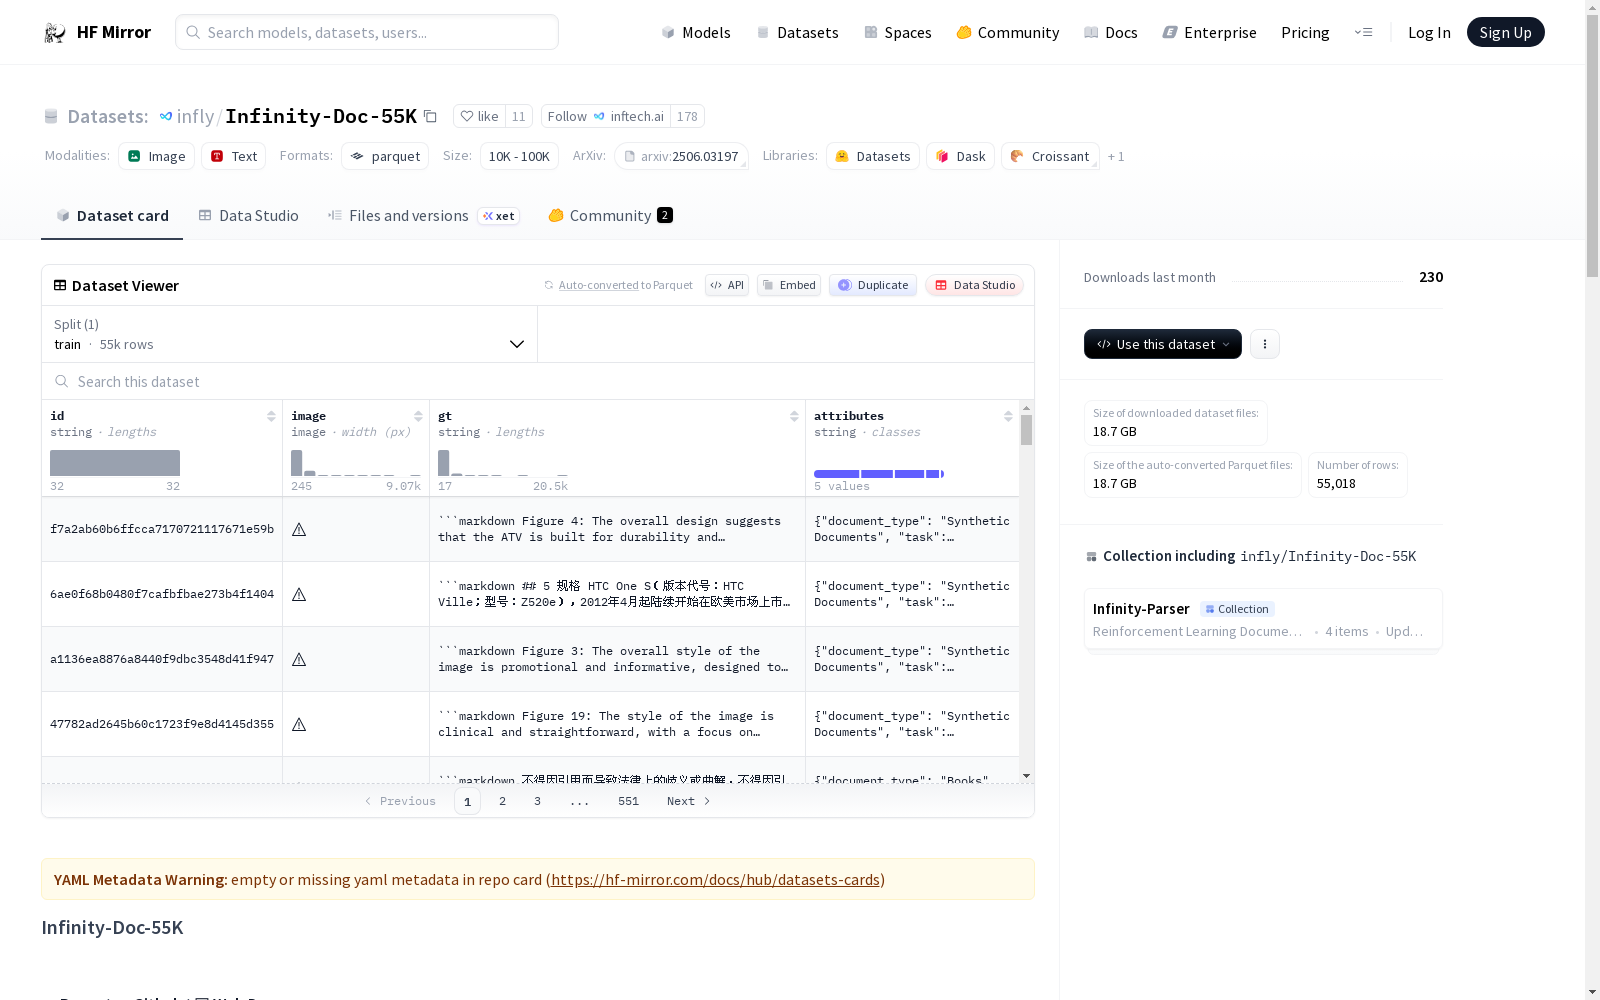Switch to the Data Studio tab
The image size is (1600, 1000).
click(x=249, y=216)
